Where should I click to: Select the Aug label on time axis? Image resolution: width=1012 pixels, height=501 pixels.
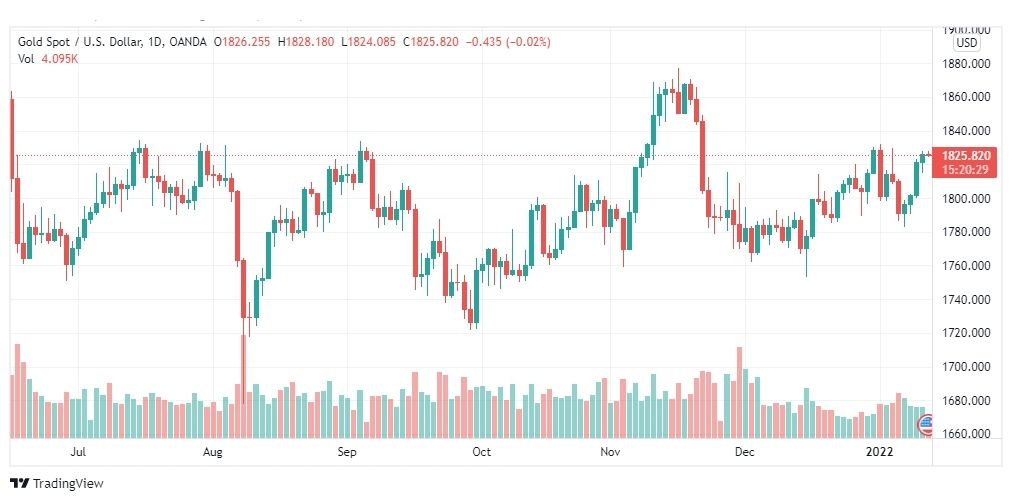[x=212, y=452]
